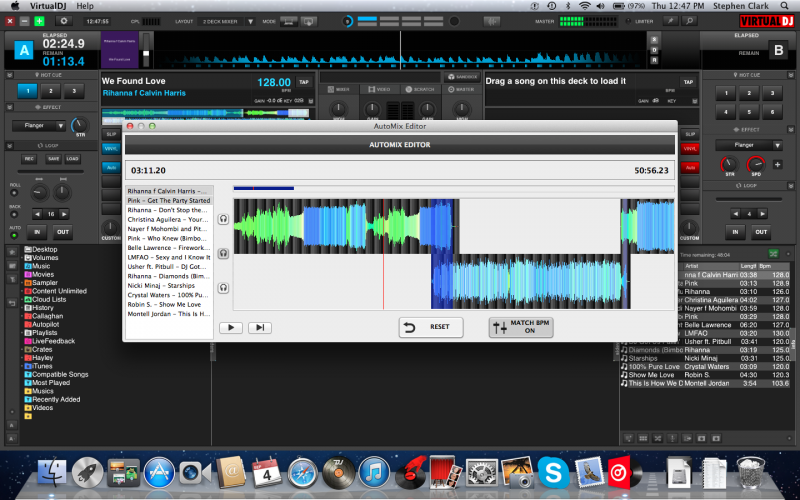Click deck B loop OUT button
This screenshot has width=800, height=500.
point(761,232)
